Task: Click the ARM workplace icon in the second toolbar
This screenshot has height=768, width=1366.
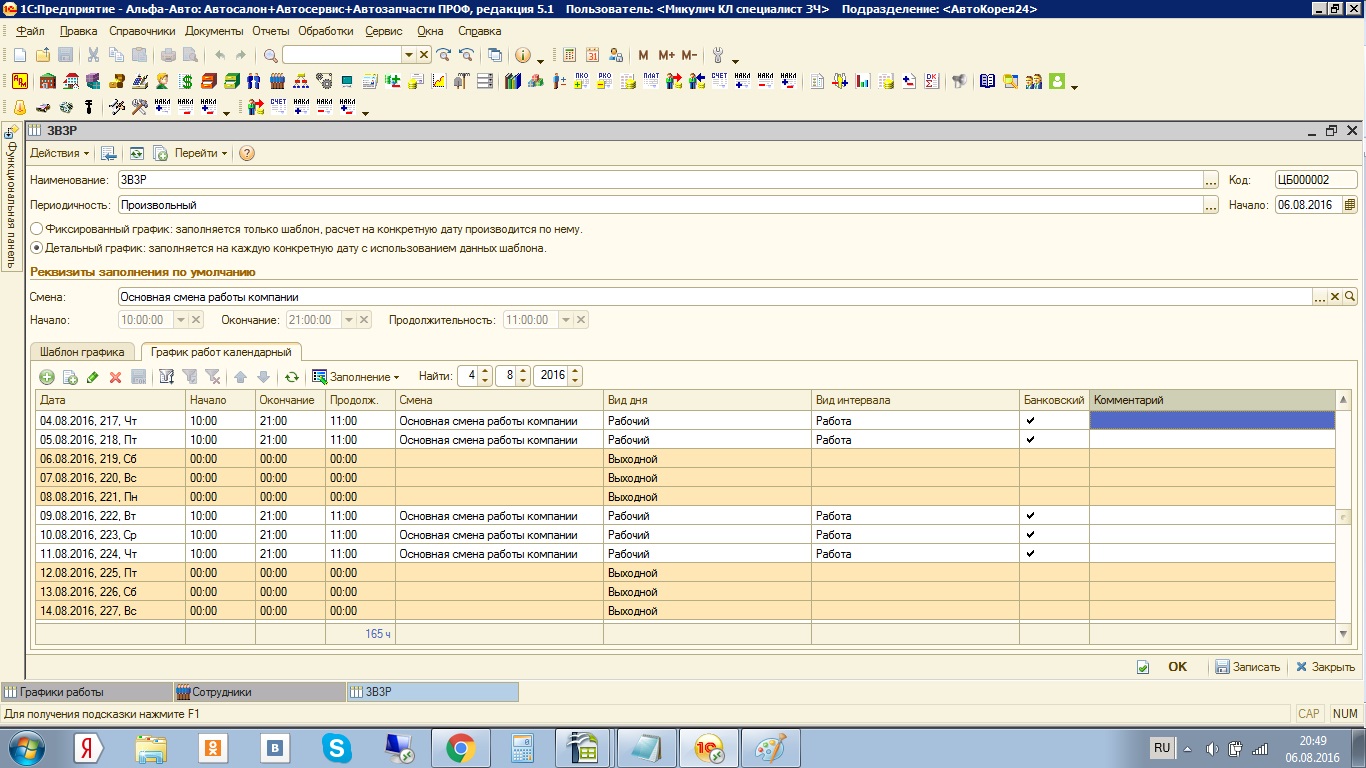Action: [19, 81]
